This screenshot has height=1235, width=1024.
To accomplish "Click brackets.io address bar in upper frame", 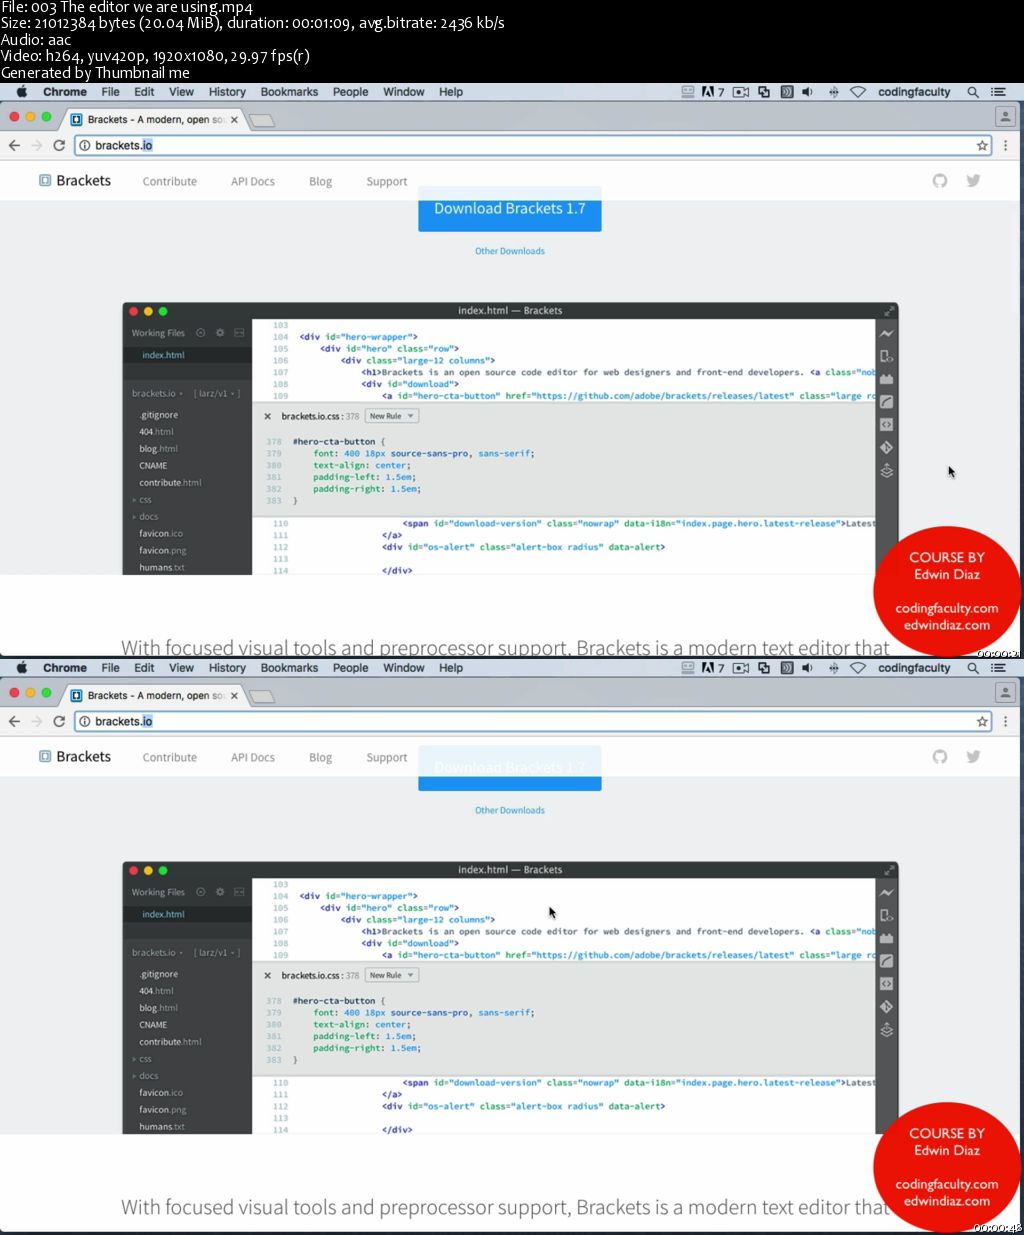I will 533,145.
